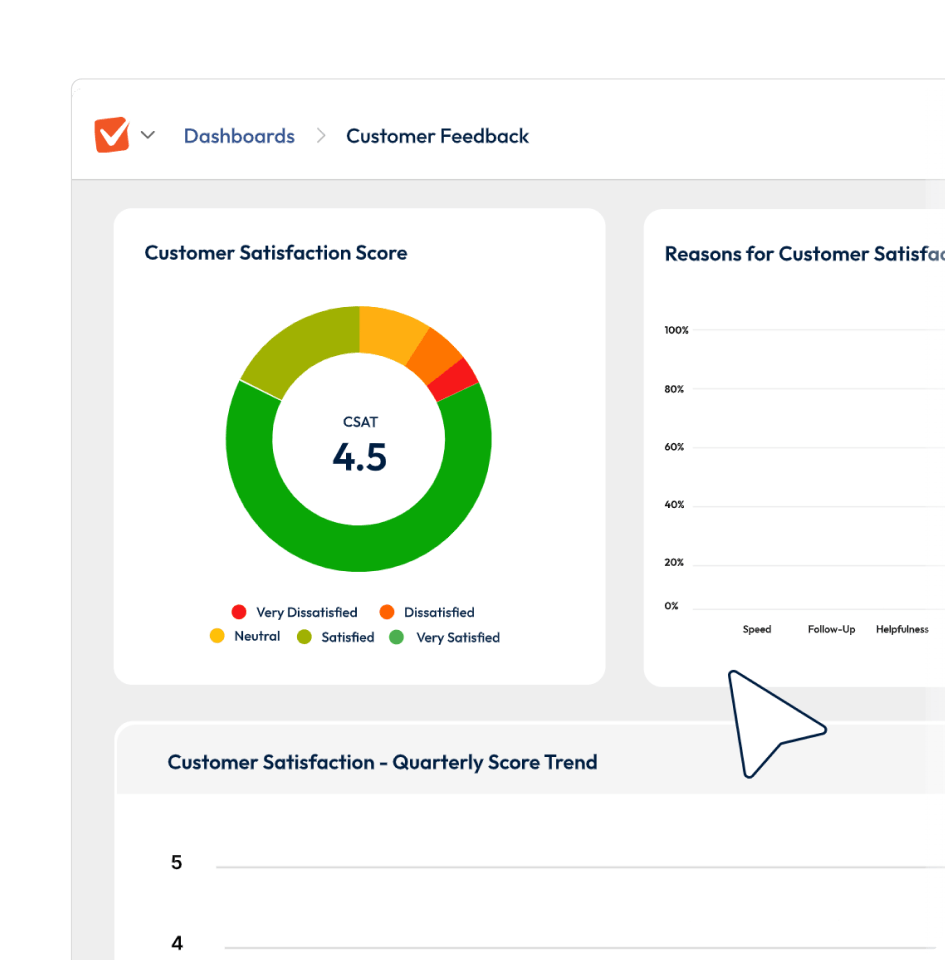Click the large green Very Satisfied donut segment
Viewport: 945px width, 960px height.
pos(359,549)
